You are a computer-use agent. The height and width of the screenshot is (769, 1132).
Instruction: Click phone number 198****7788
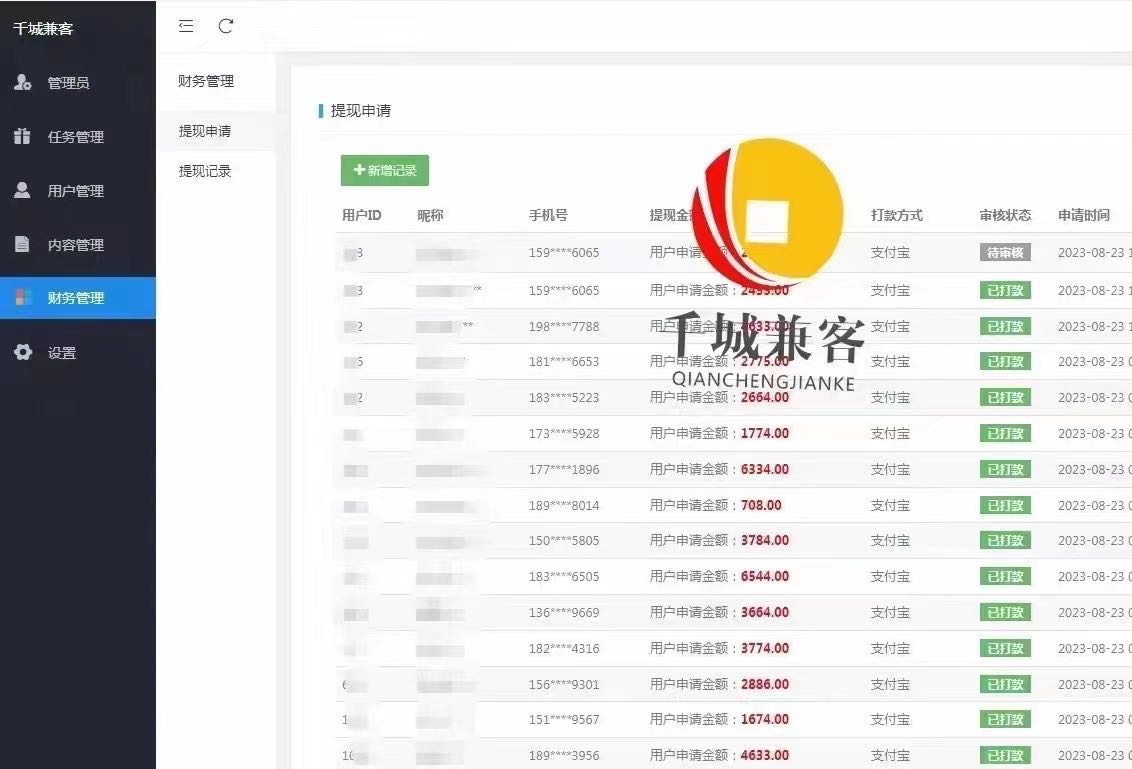564,326
